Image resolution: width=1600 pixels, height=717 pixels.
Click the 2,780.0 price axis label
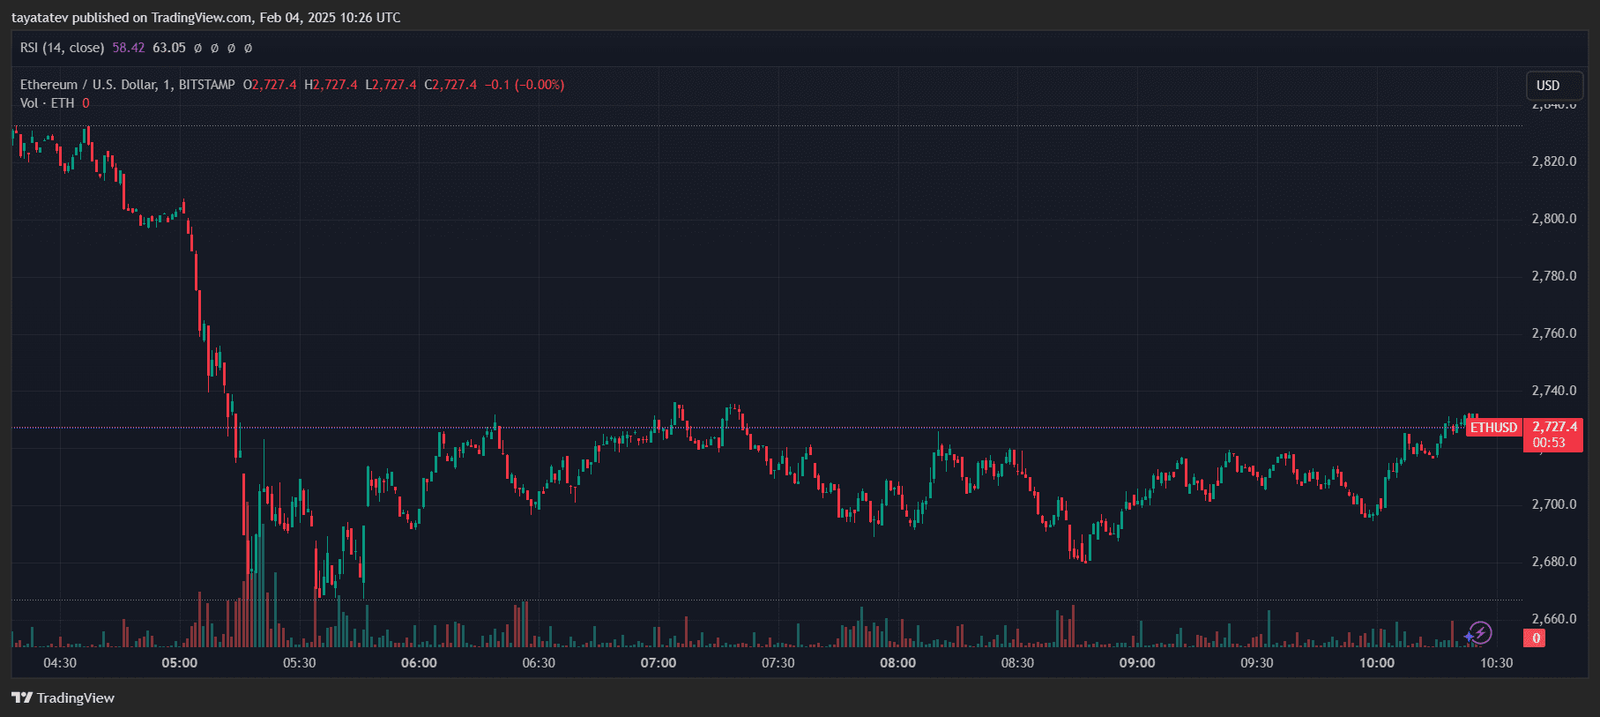[1554, 276]
